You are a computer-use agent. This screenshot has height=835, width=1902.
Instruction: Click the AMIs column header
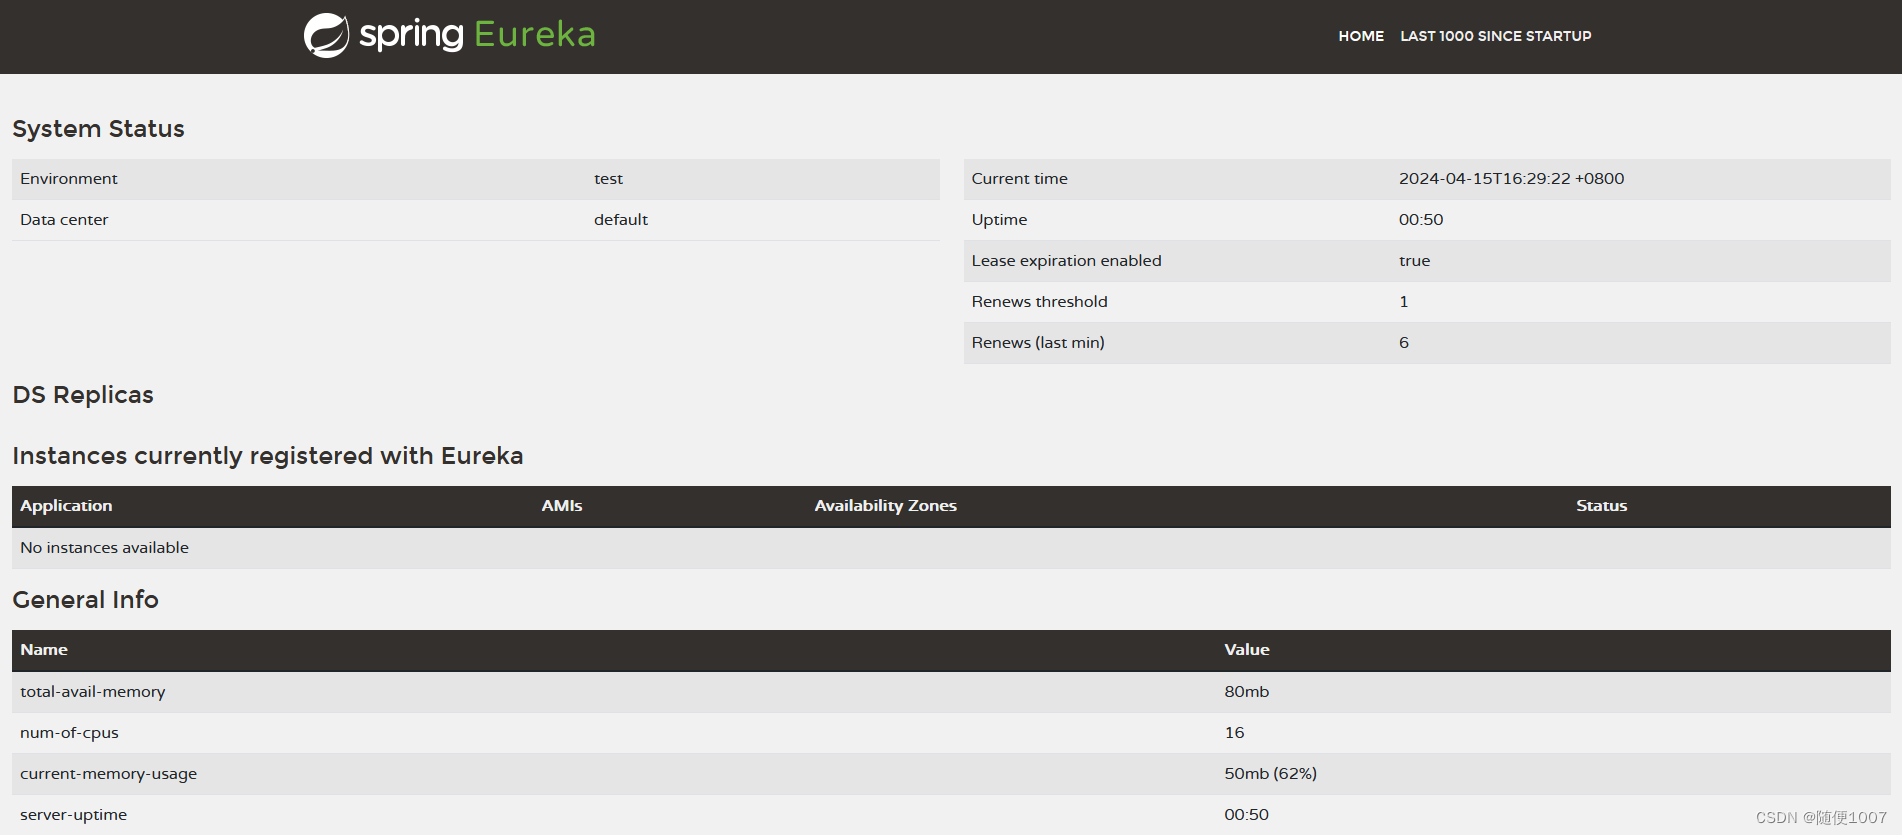(x=562, y=506)
